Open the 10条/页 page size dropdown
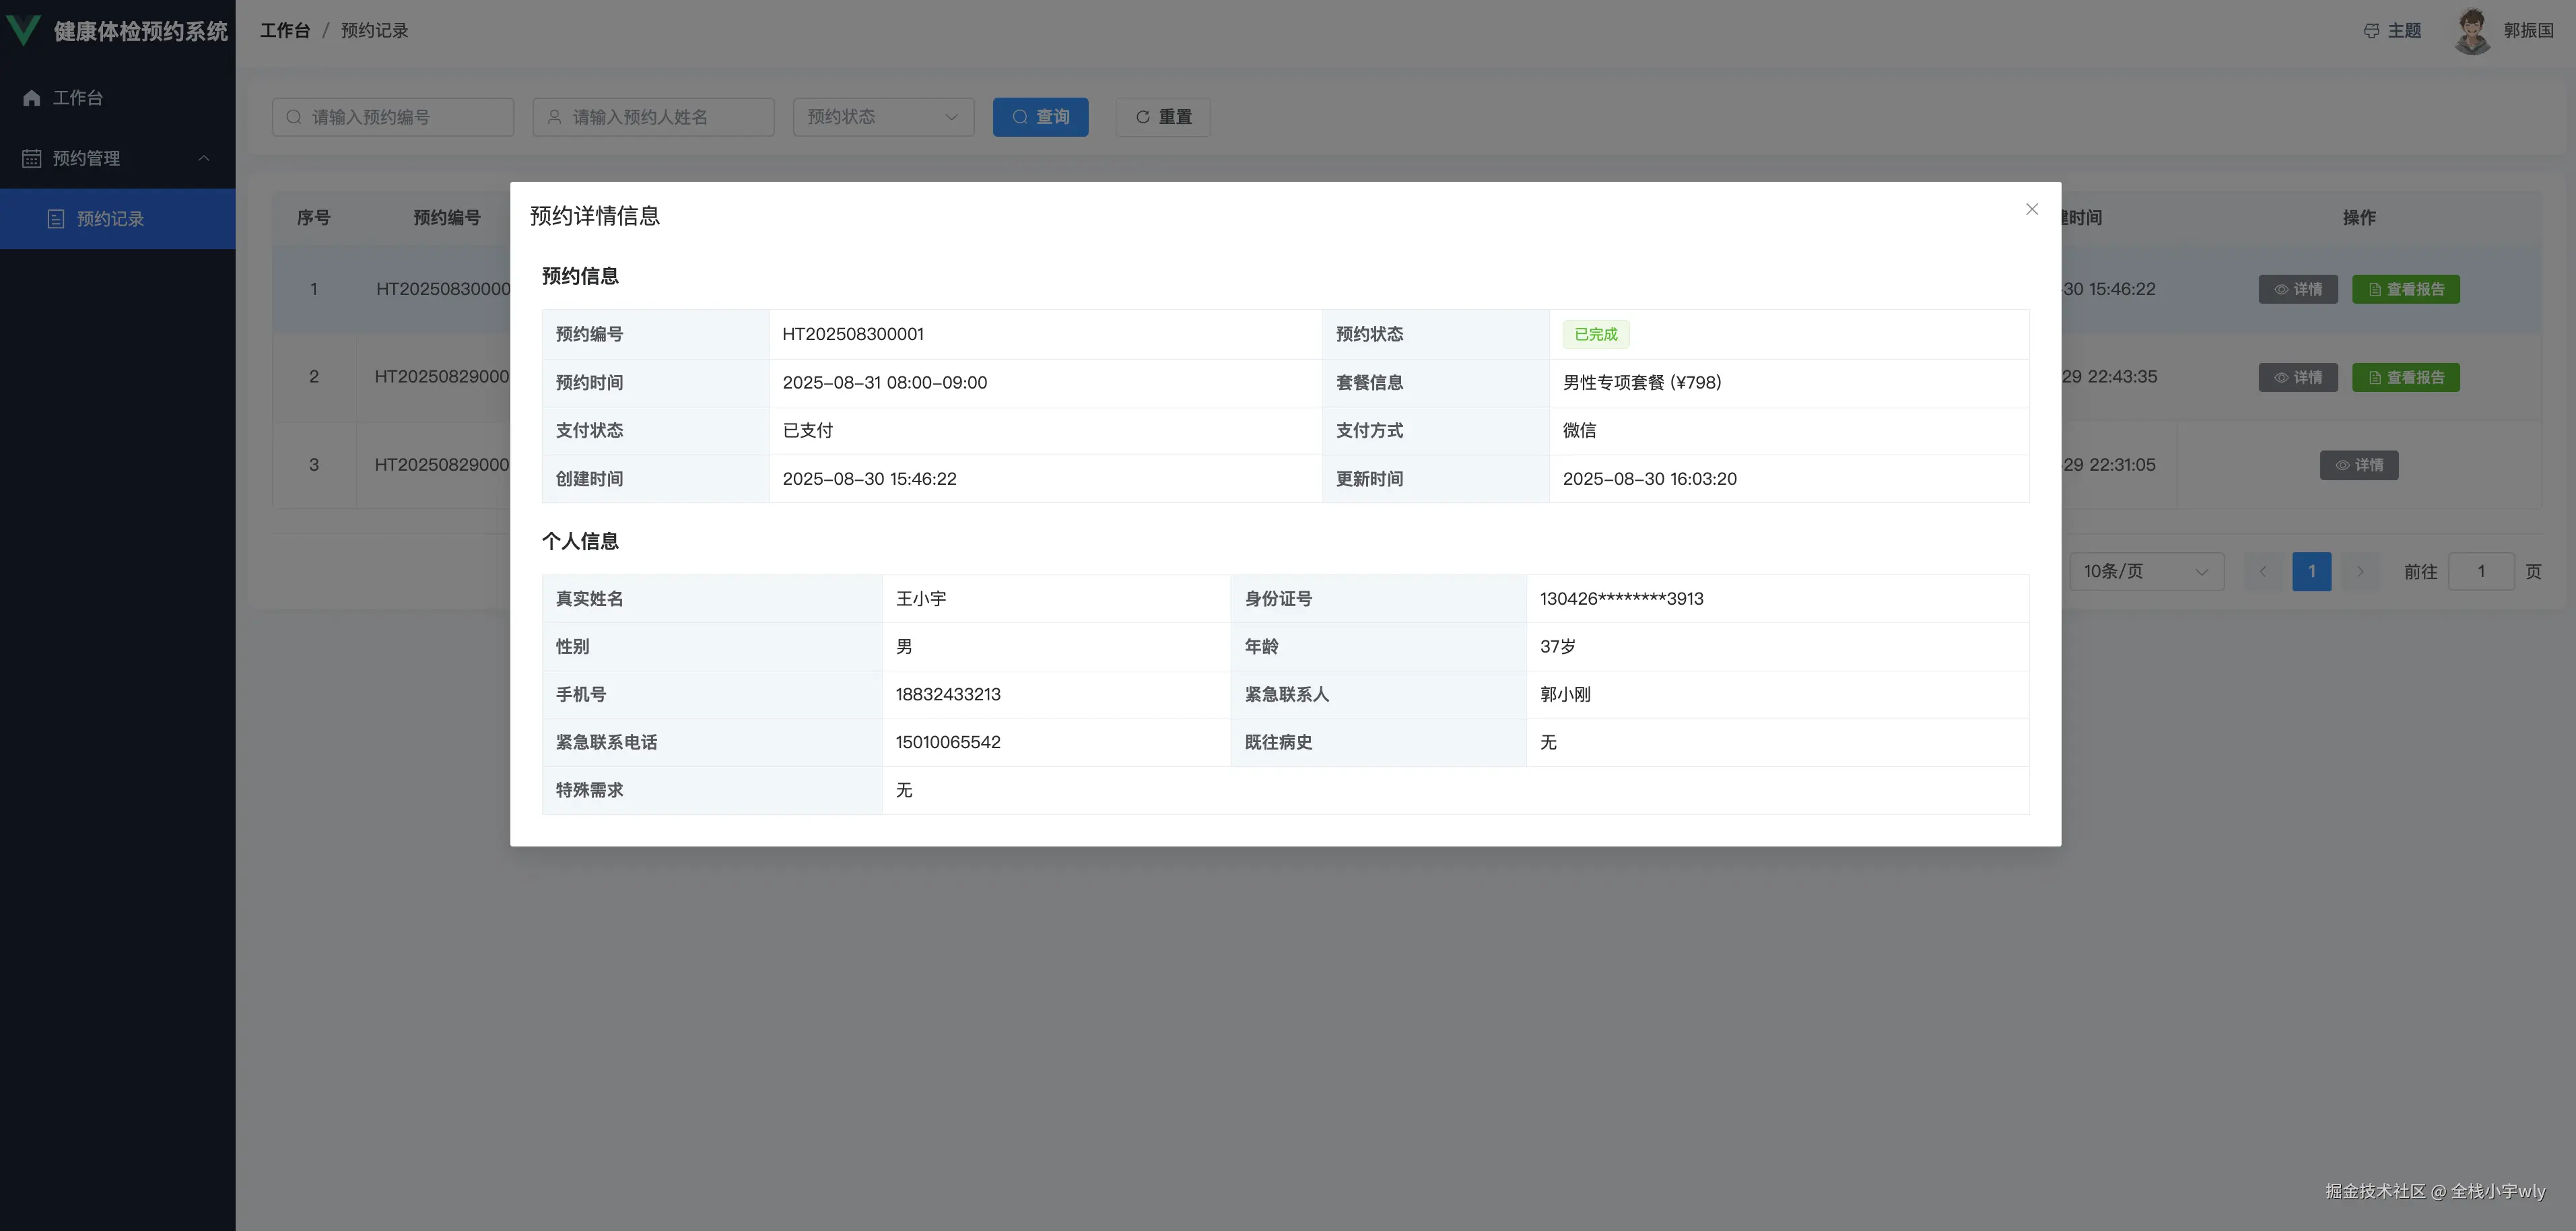 tap(2146, 571)
